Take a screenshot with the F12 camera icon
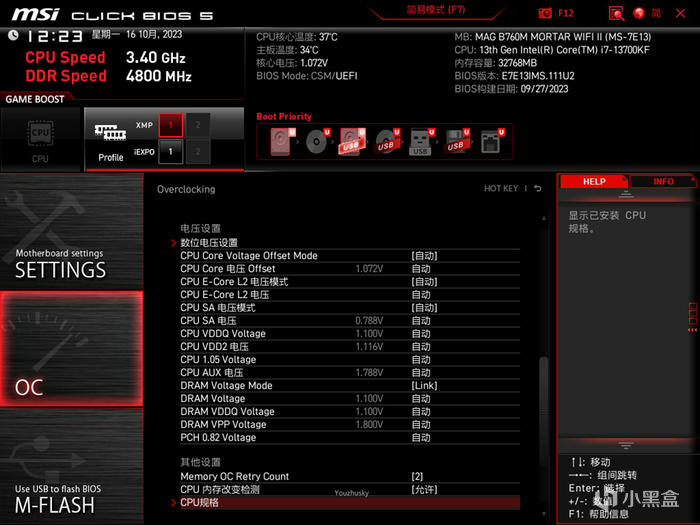The image size is (700, 525). click(x=545, y=13)
